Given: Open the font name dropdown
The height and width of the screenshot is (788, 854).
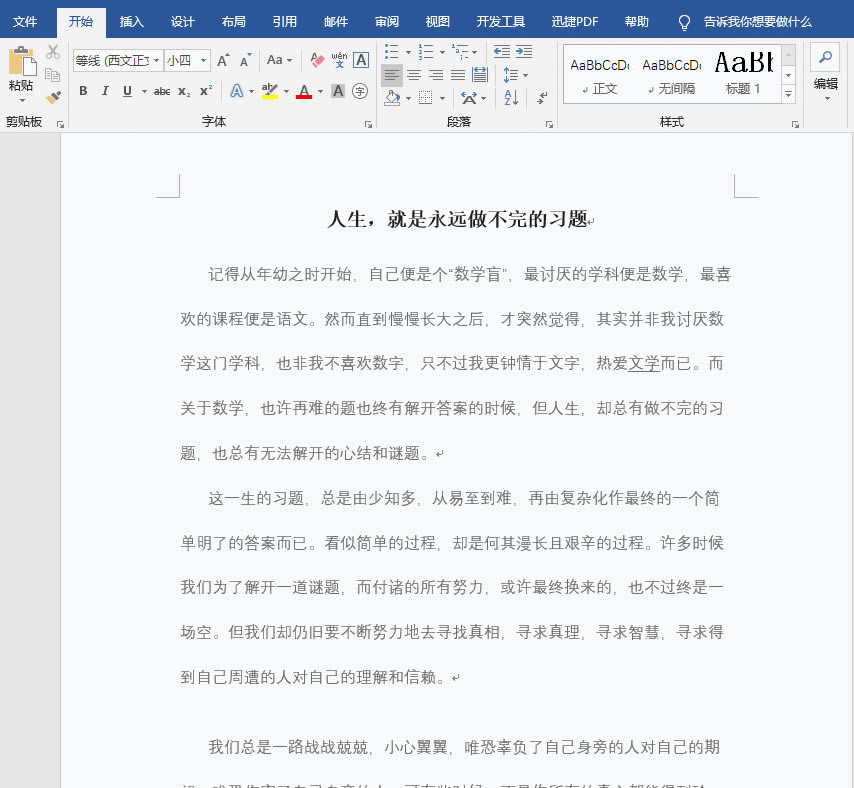Looking at the screenshot, I should click(156, 60).
